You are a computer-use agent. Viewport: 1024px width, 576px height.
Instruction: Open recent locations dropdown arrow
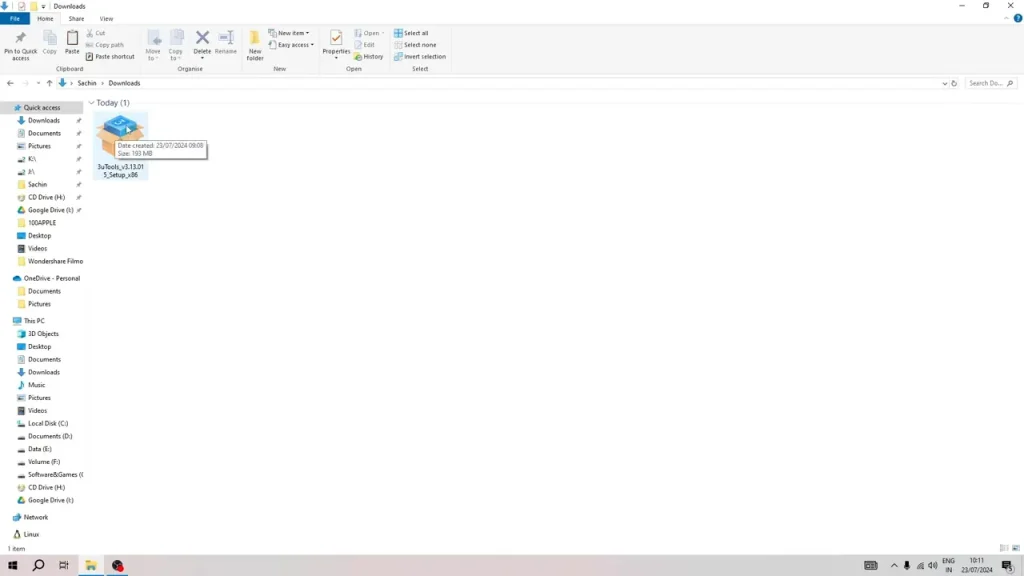pyautogui.click(x=38, y=84)
